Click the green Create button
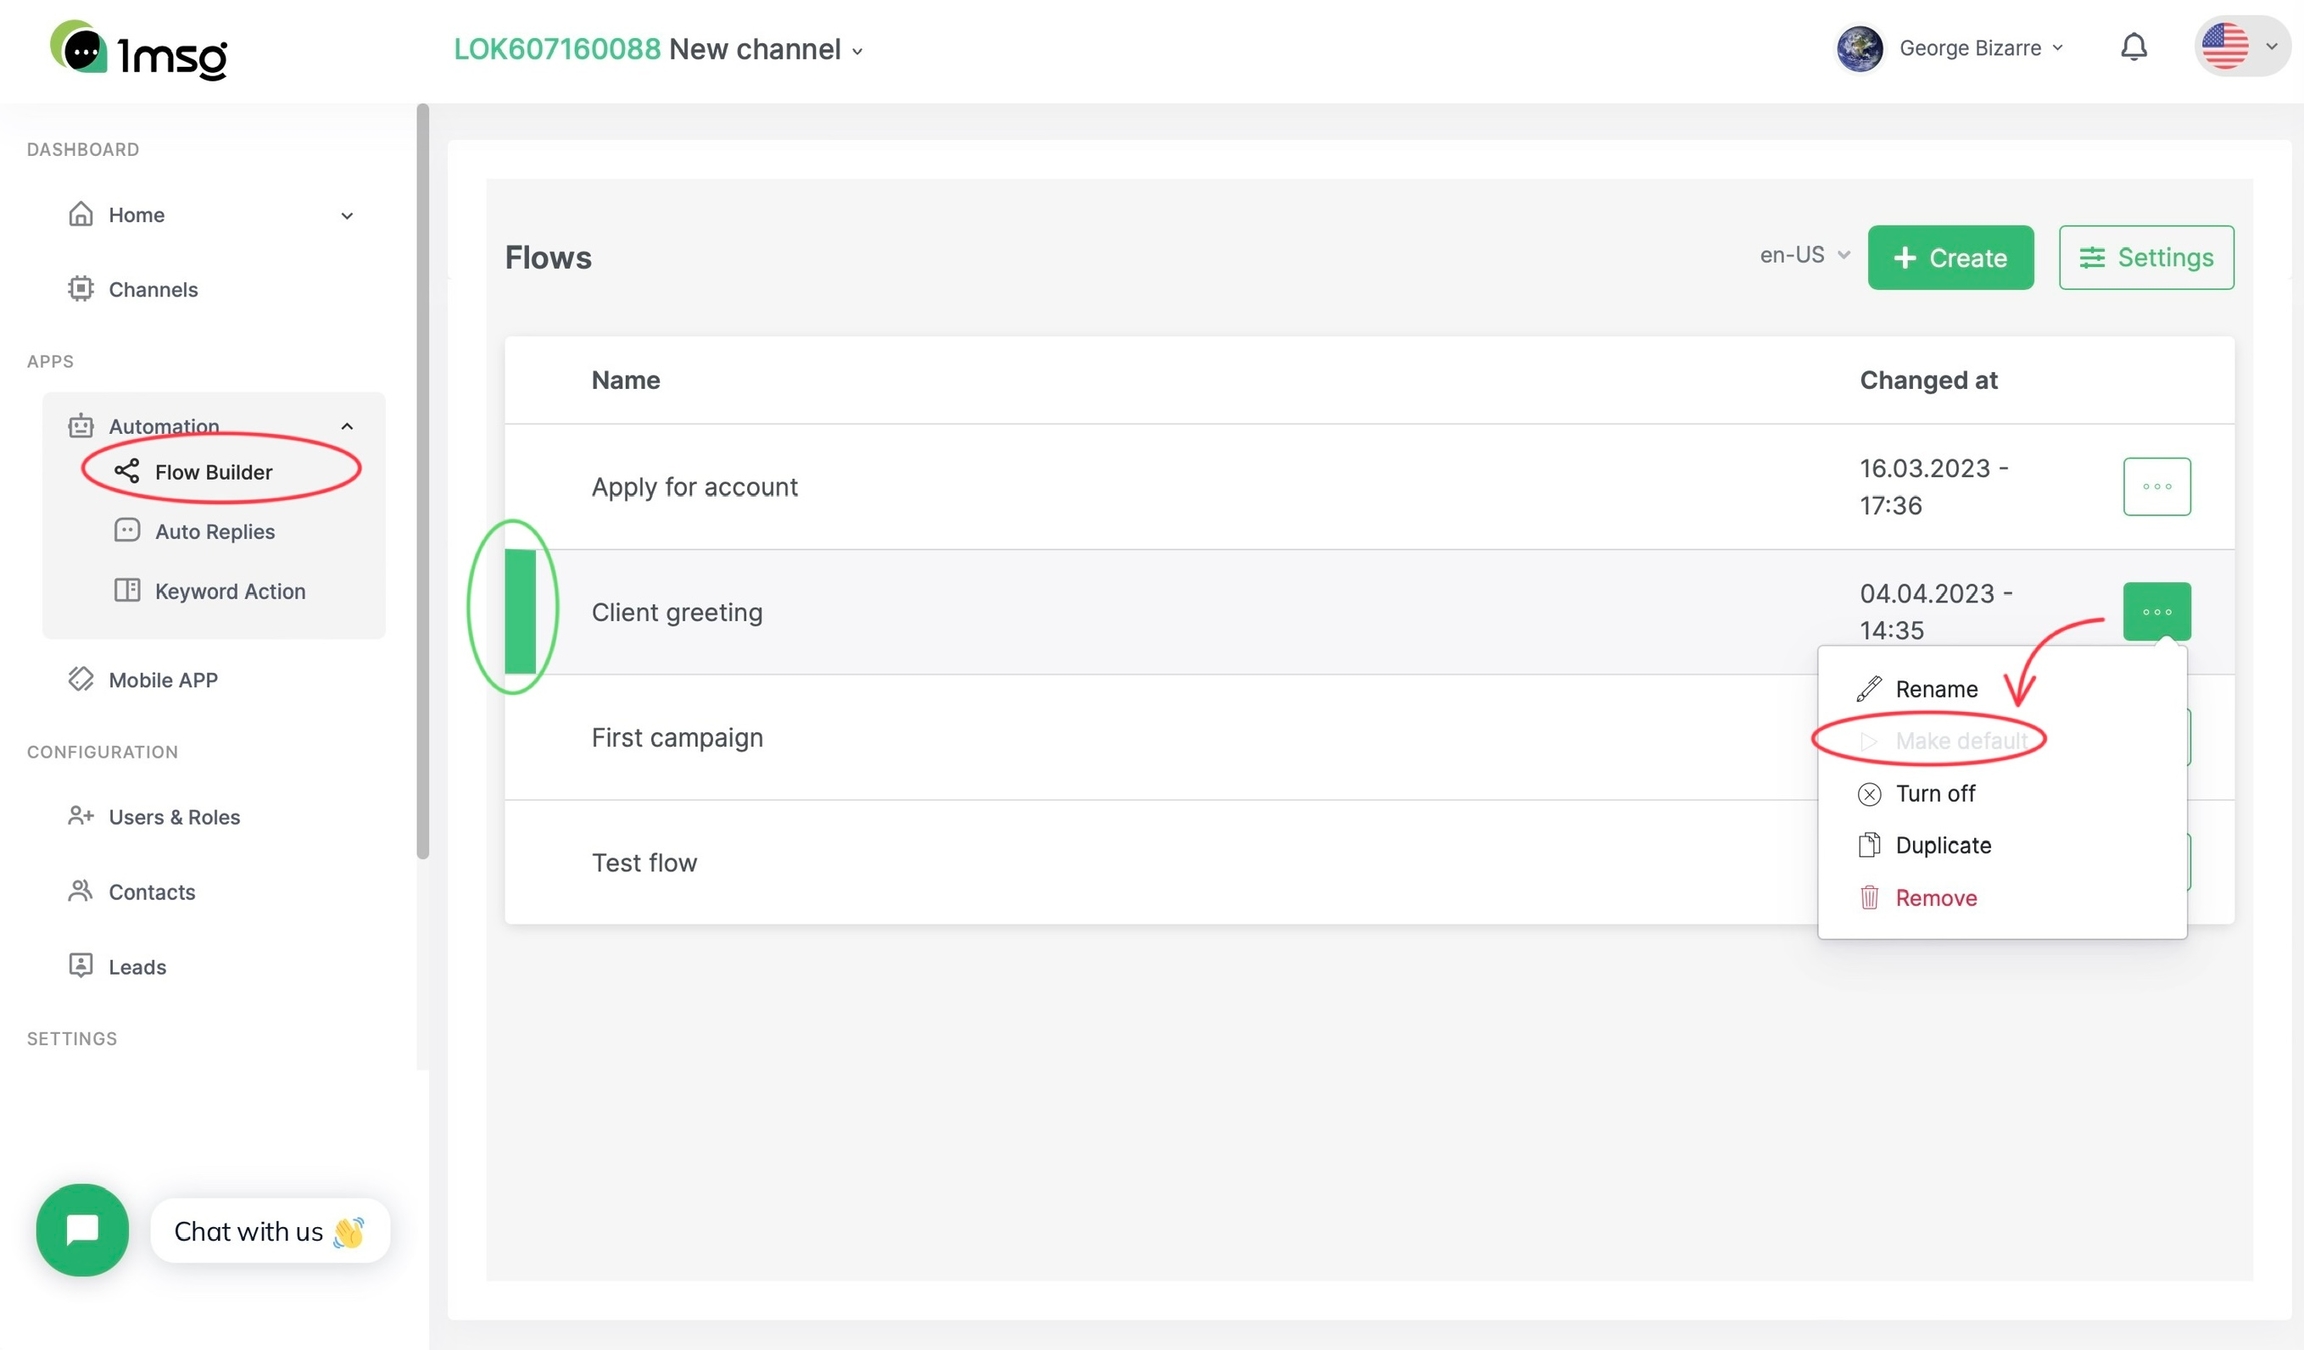This screenshot has height=1350, width=2304. click(x=1950, y=257)
